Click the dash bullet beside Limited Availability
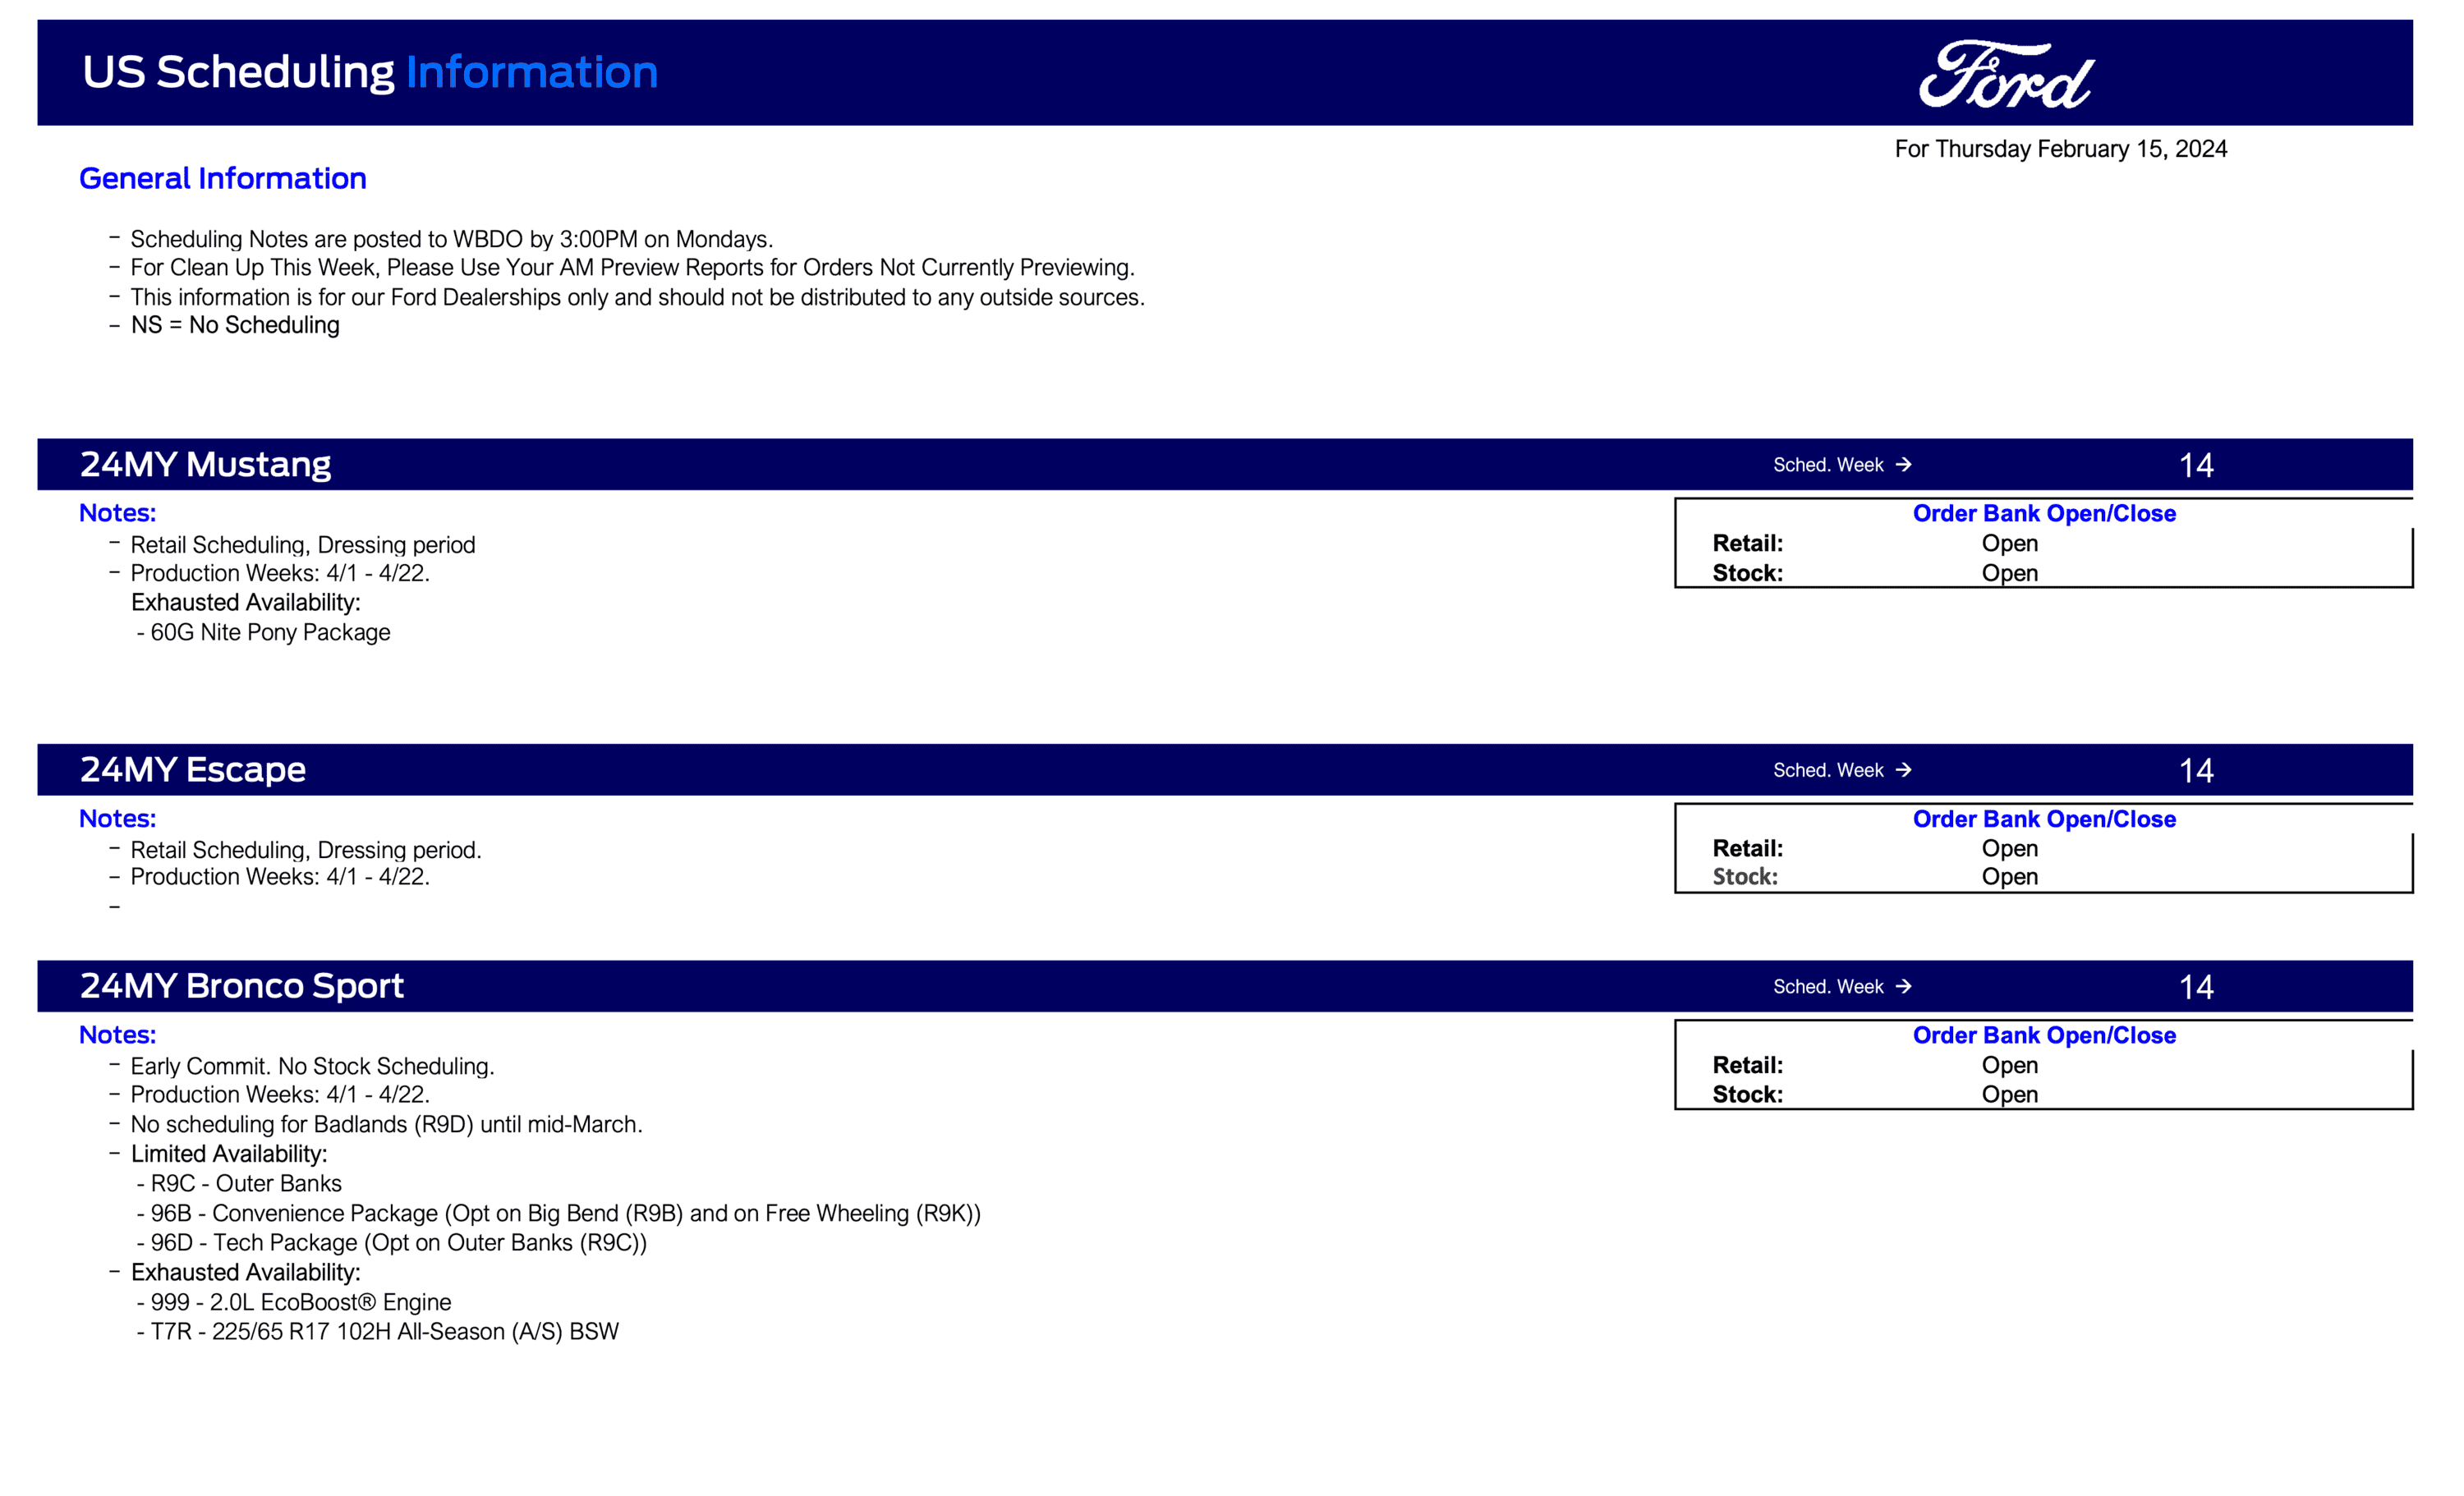 pos(113,1152)
